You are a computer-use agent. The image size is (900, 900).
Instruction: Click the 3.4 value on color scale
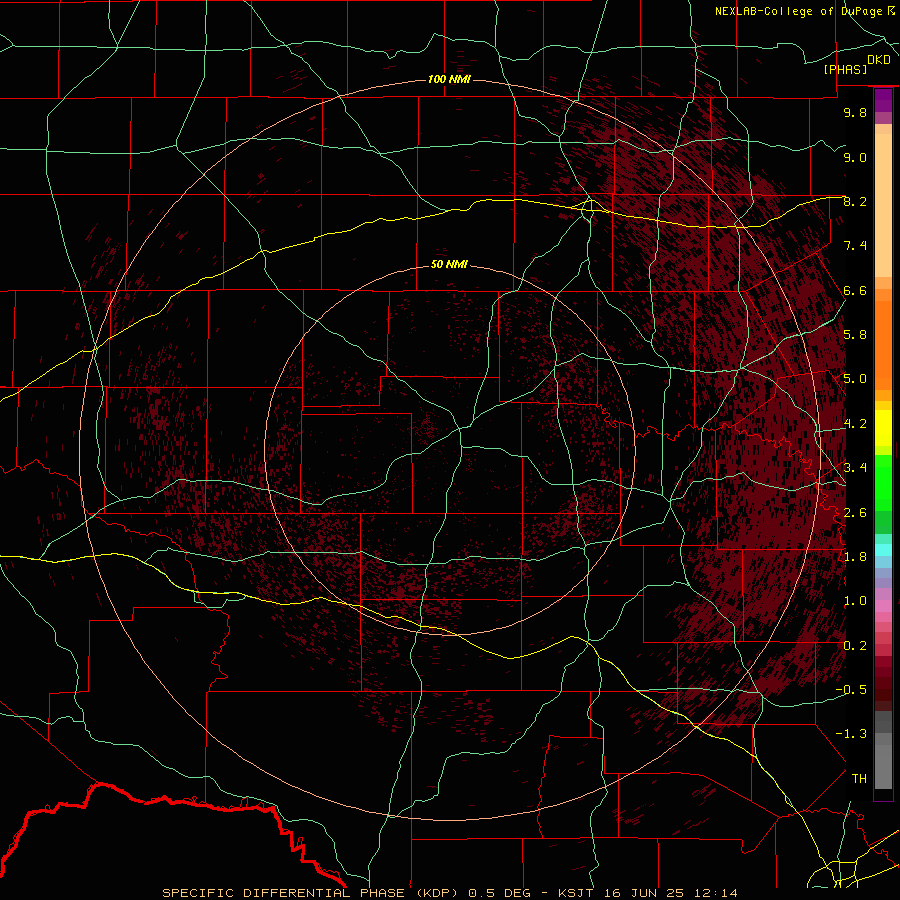pyautogui.click(x=855, y=468)
